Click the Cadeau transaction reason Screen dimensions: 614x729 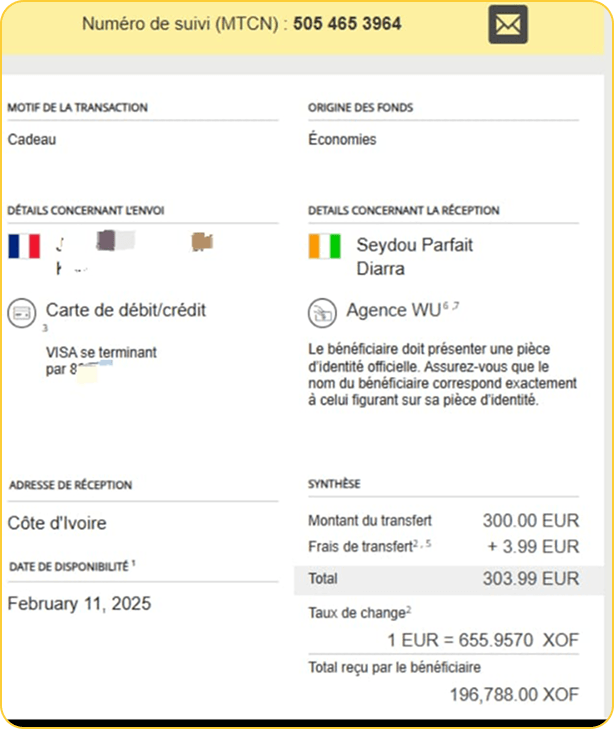coord(32,140)
